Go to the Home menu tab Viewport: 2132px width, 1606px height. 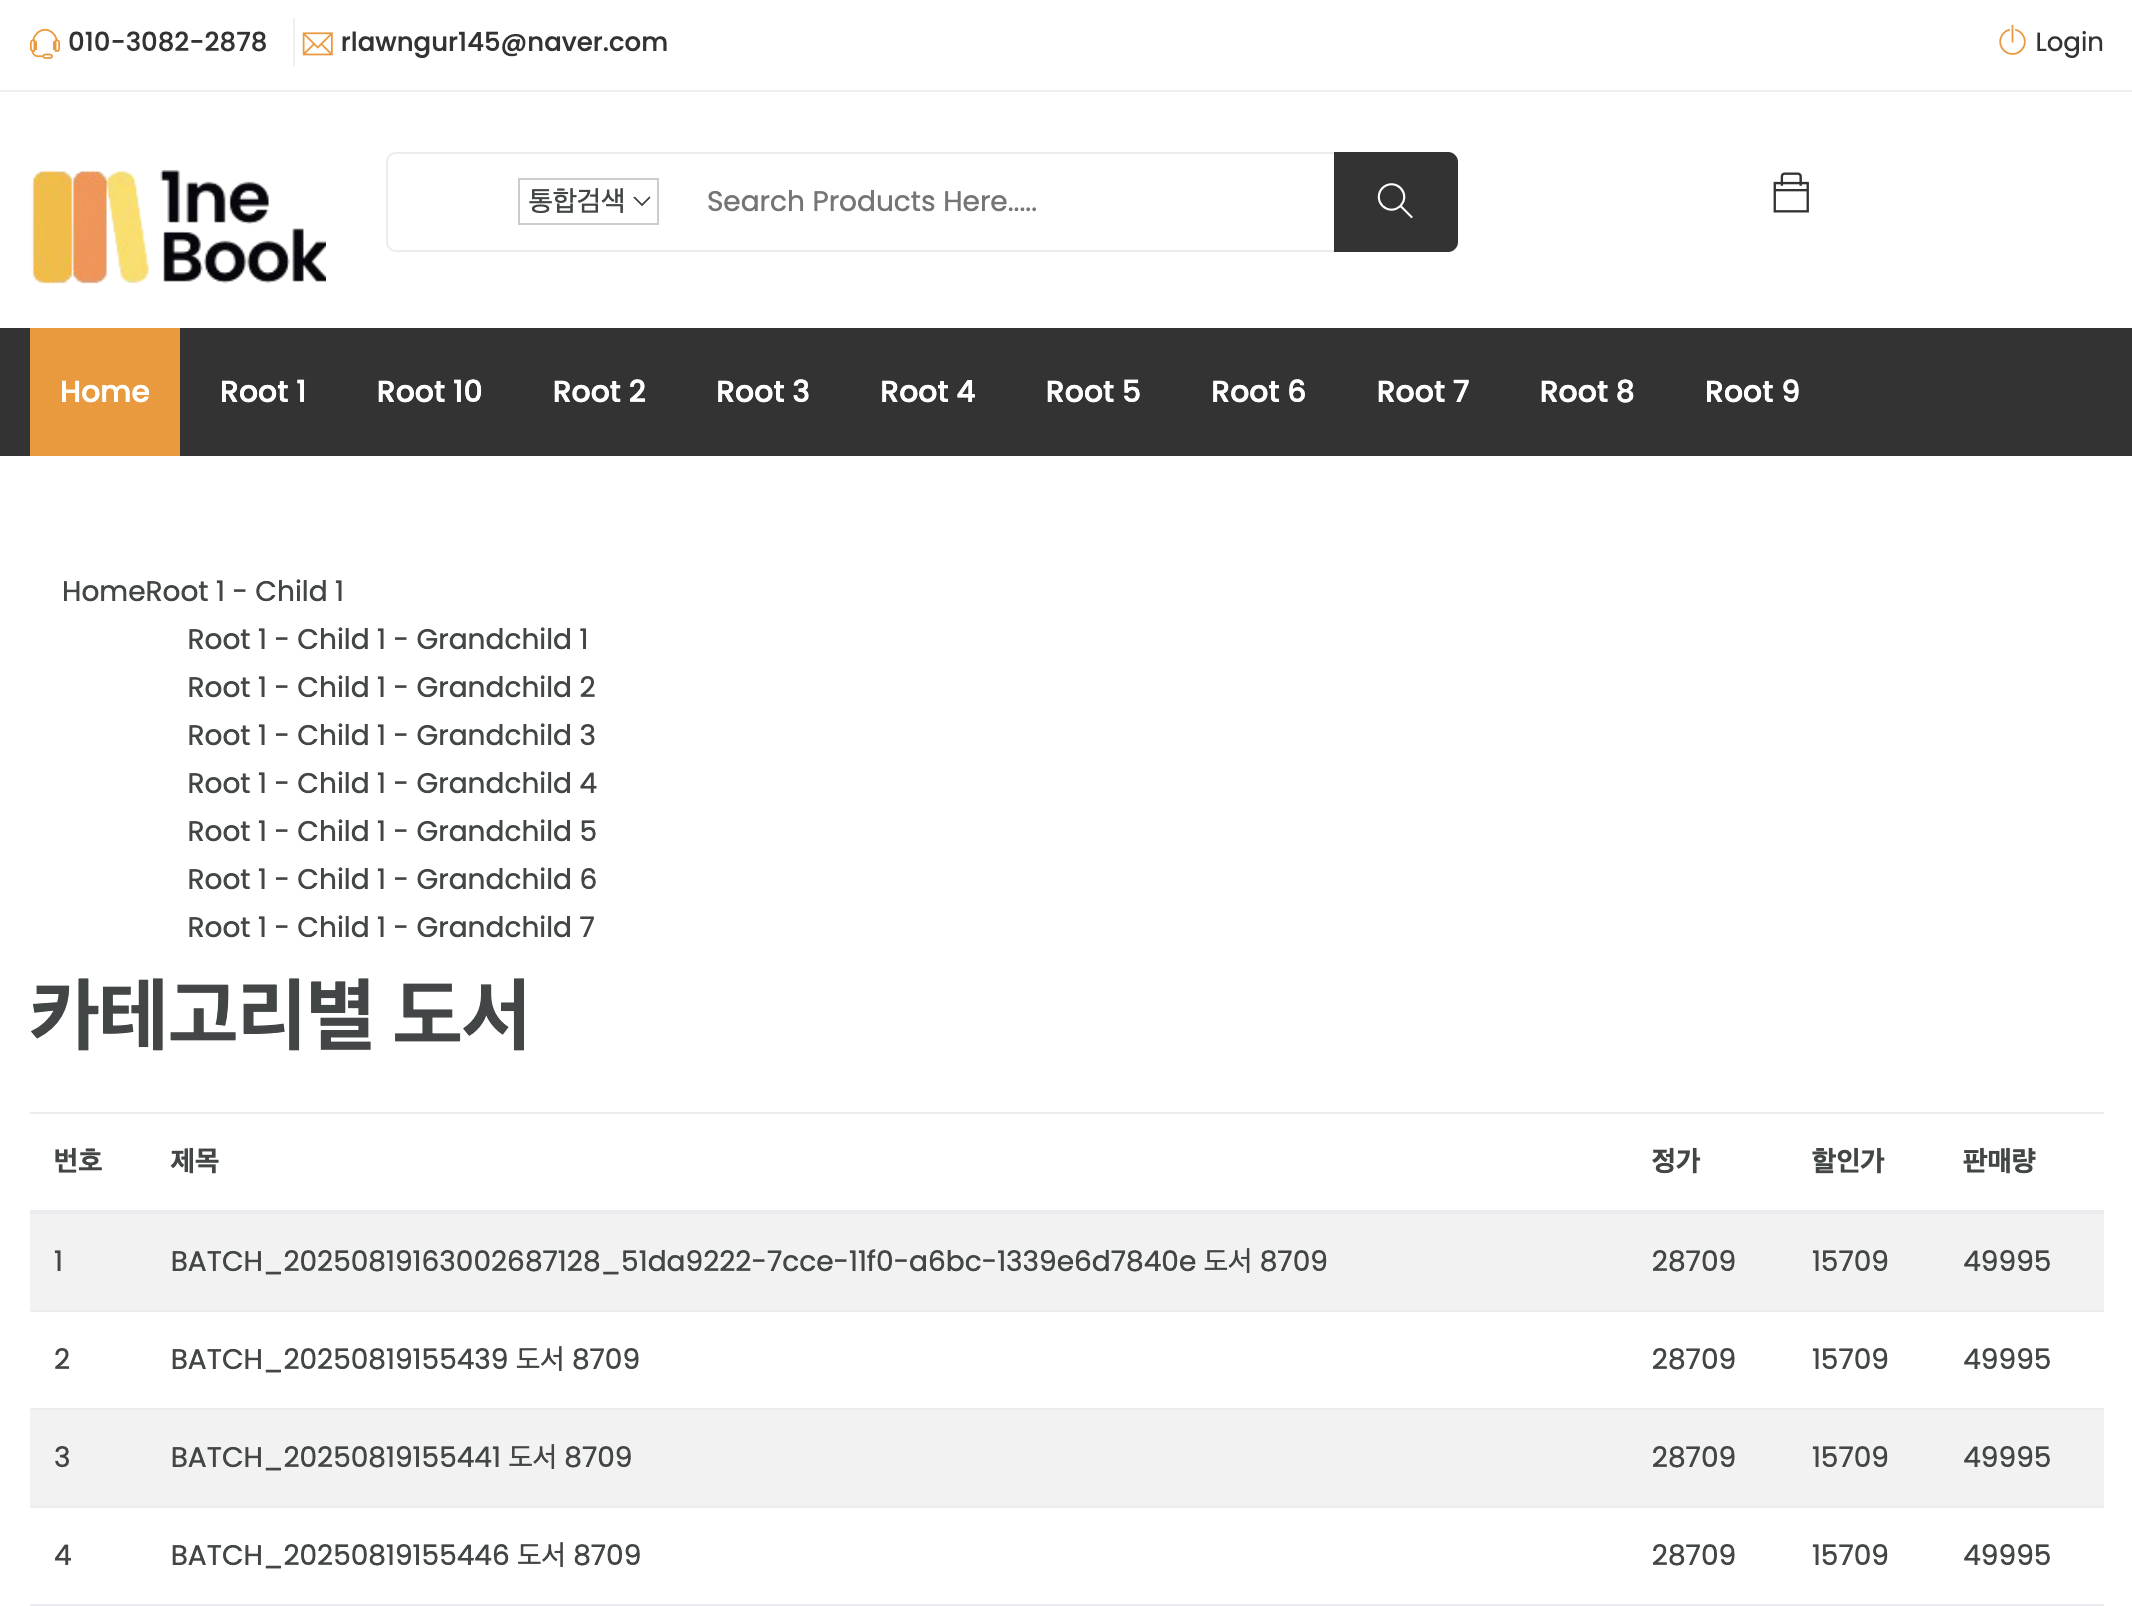105,392
